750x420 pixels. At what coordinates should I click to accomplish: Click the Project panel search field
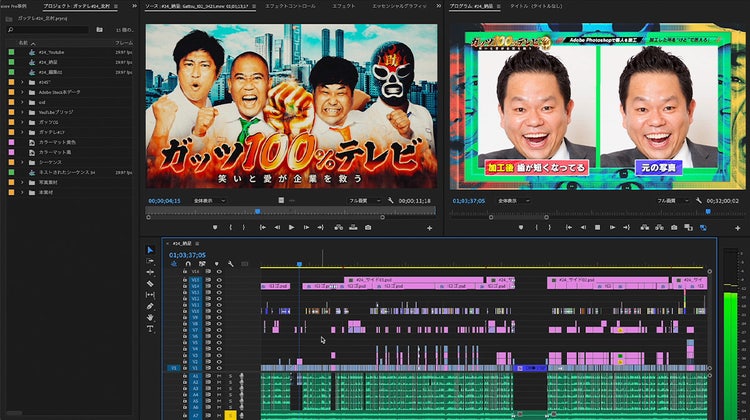pos(48,30)
